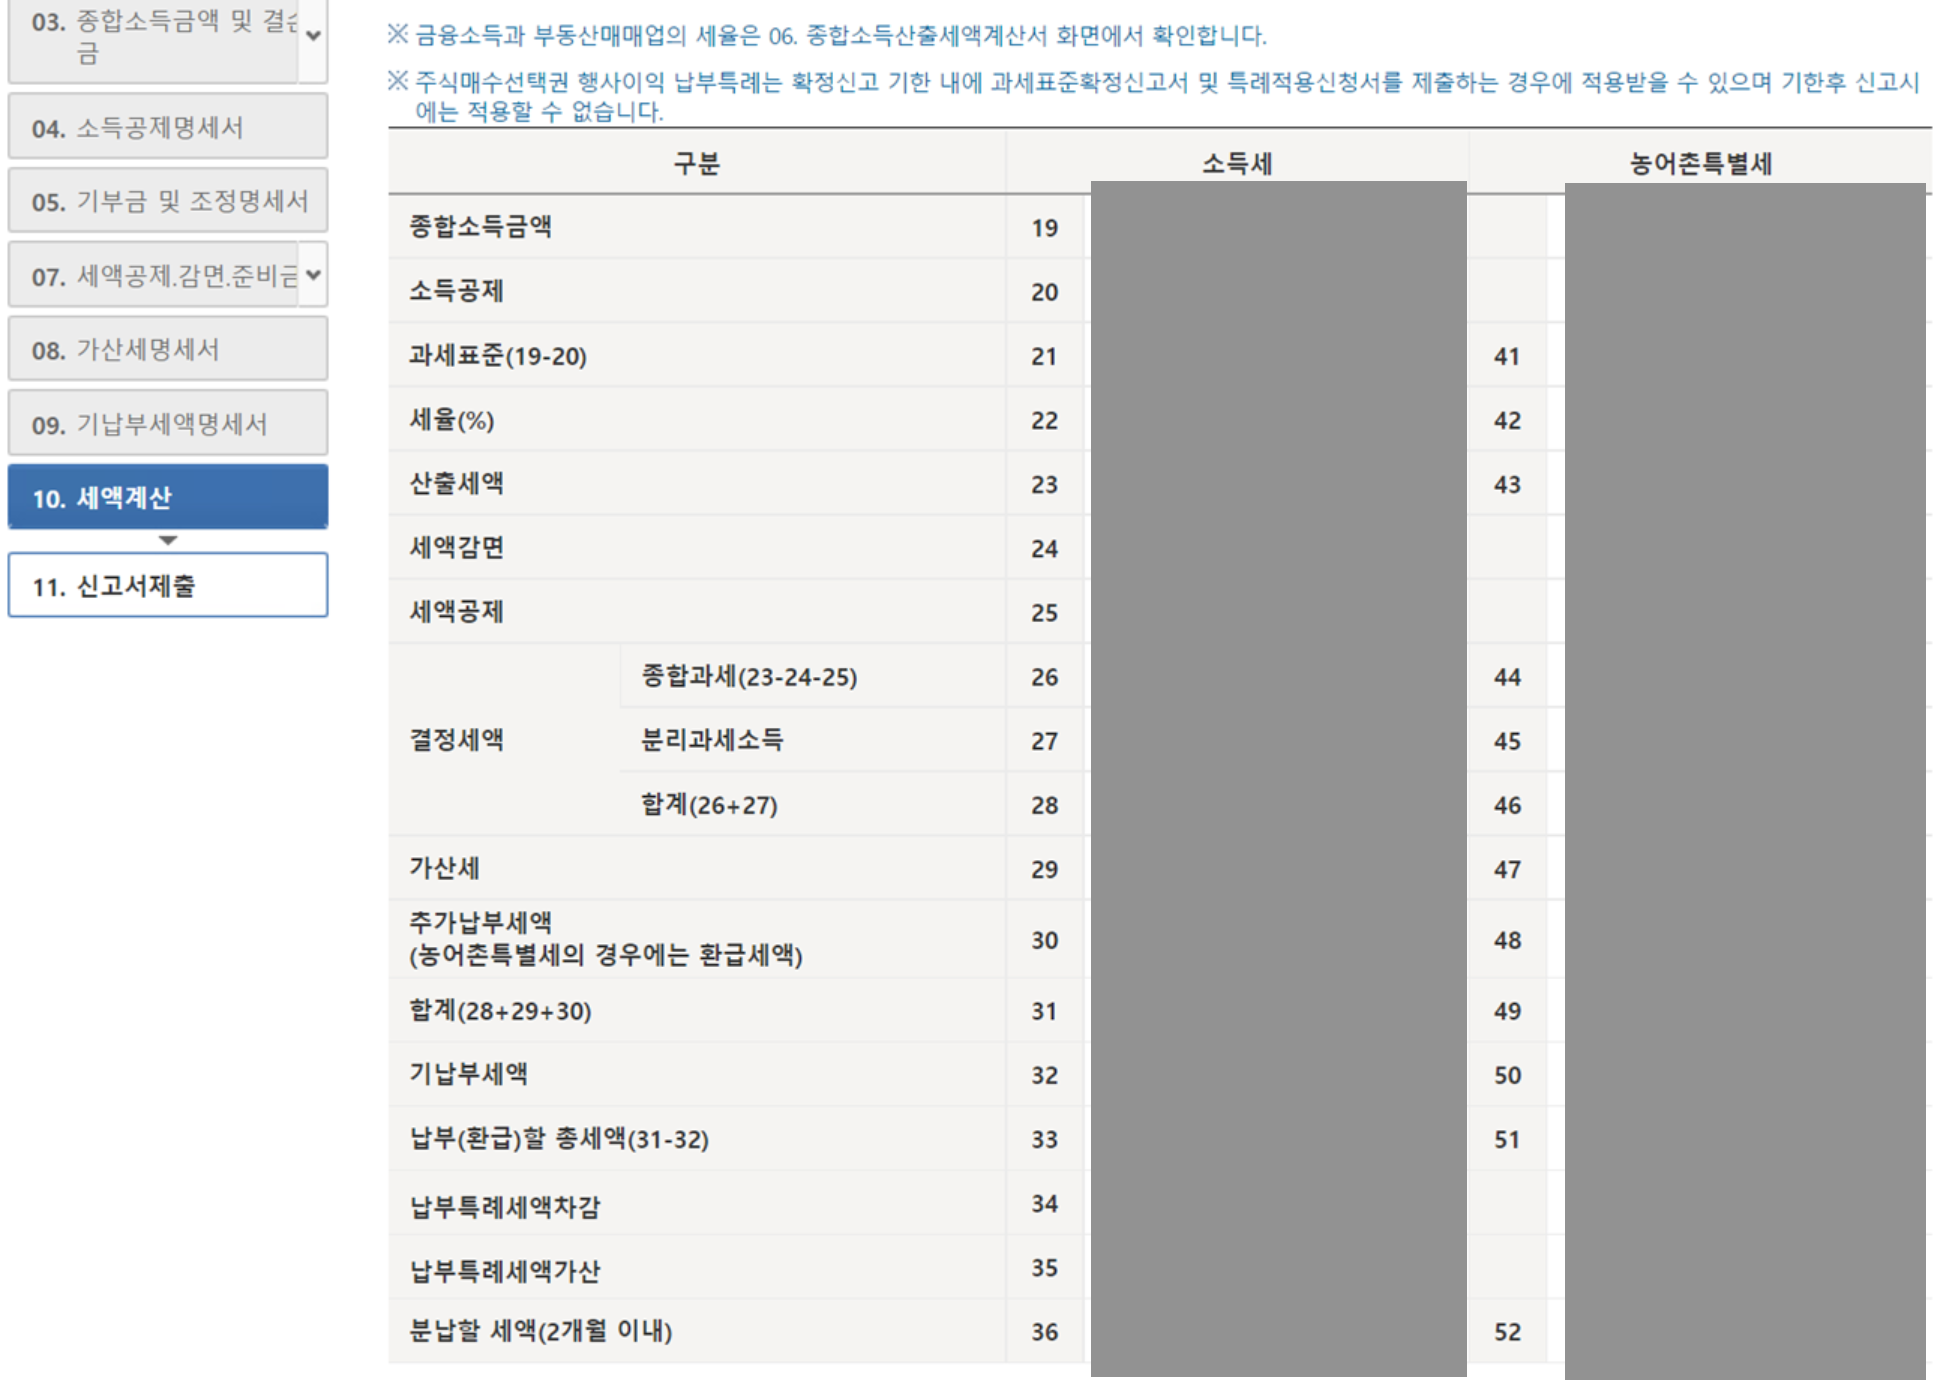
Task: Go to 05. 기부금 및 조정명세서
Action: (167, 201)
